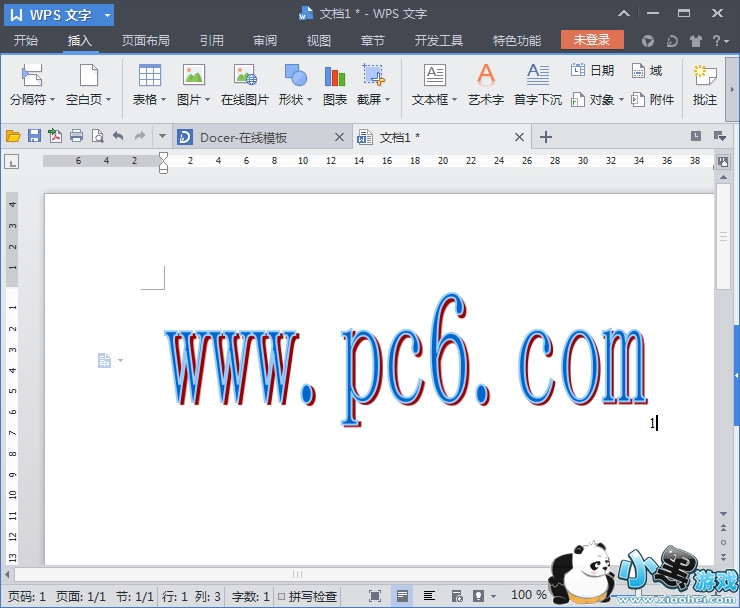Expand the 空白页 dropdown arrow
740x608 pixels.
point(109,100)
